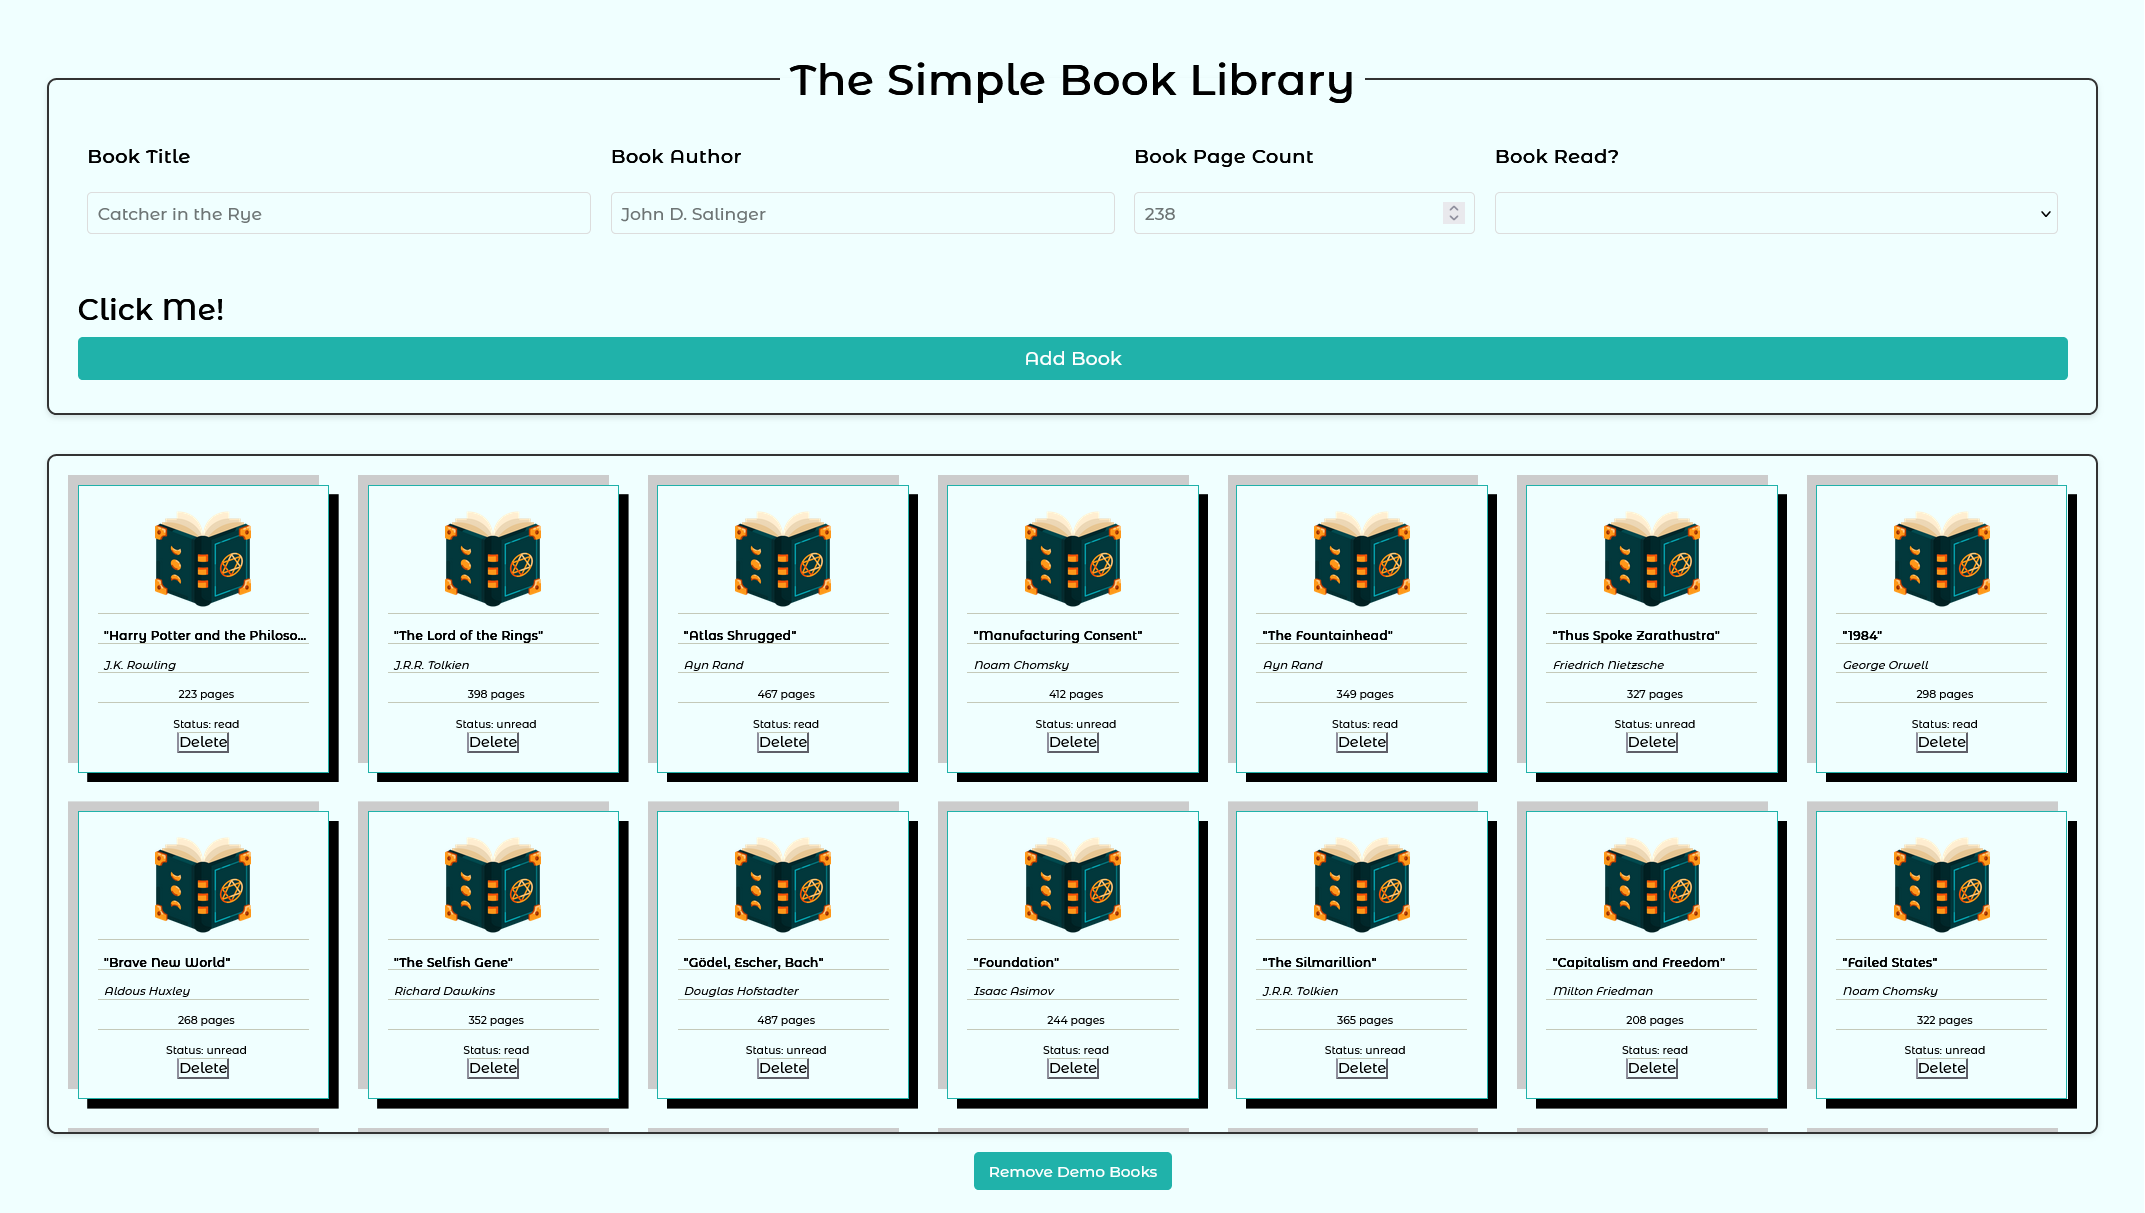2145x1213 pixels.
Task: Delete Gödel, Escher, Bach card
Action: [783, 1068]
